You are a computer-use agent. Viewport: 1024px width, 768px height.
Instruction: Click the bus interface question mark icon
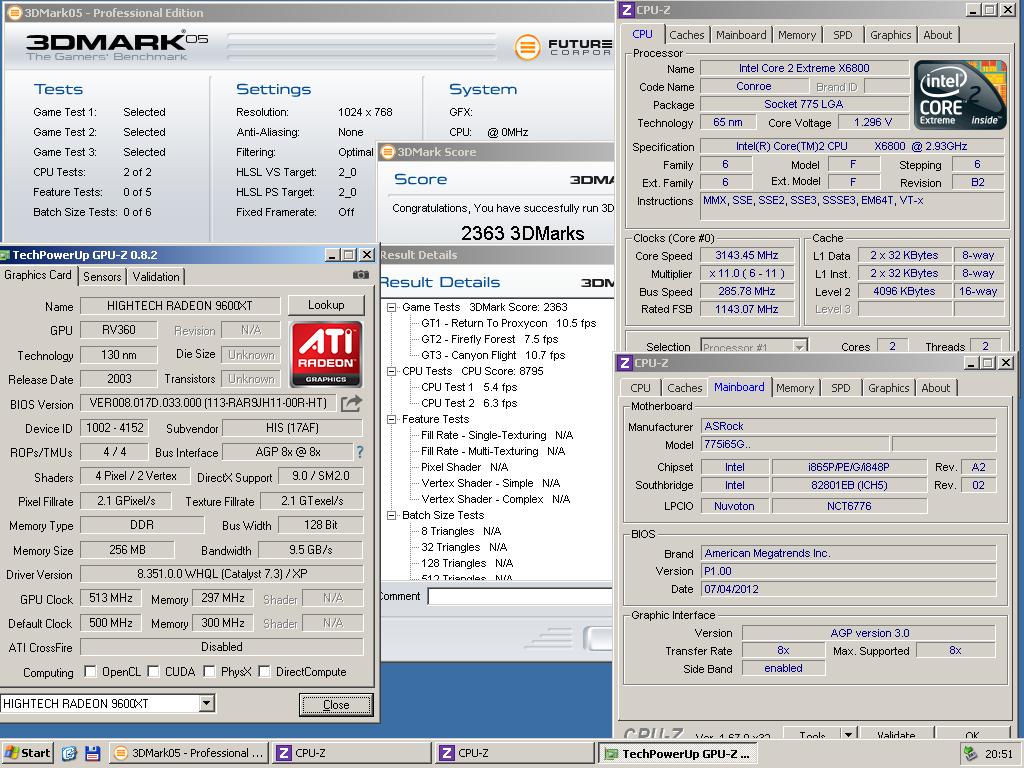click(359, 451)
